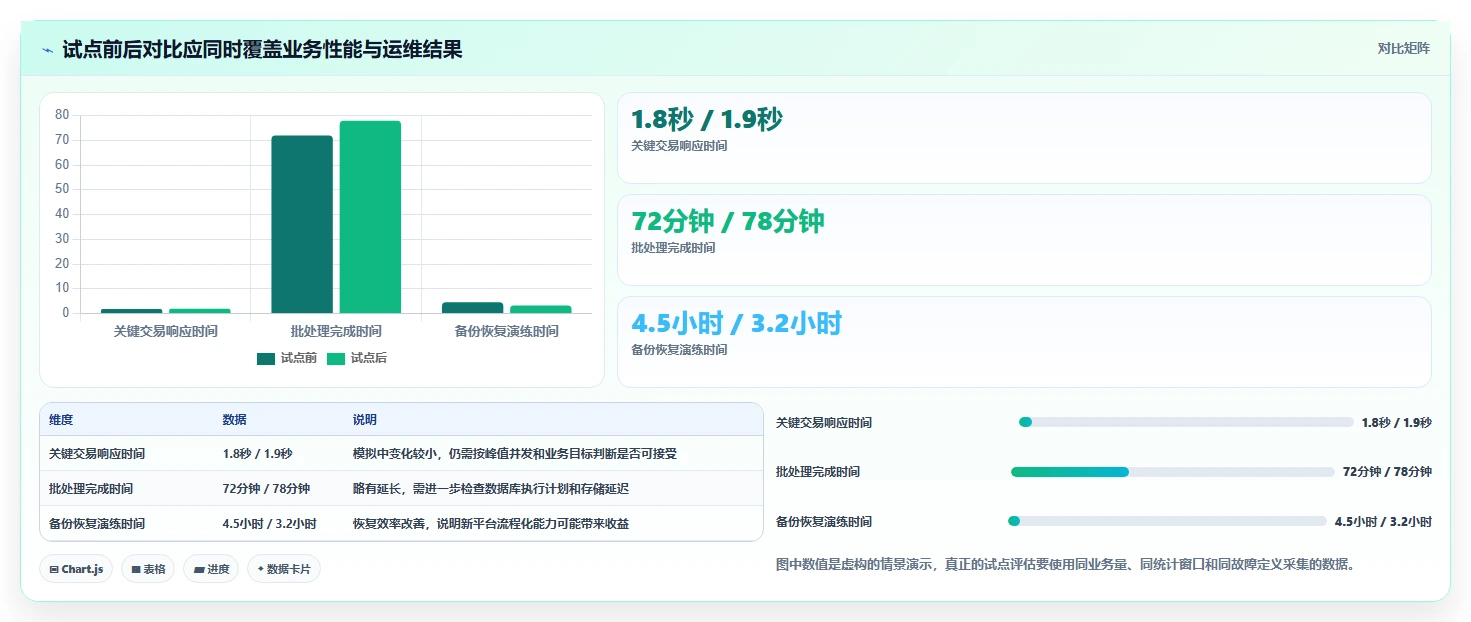Click the header title 试点前后对比应同时覆盖业务性能与运维结果
This screenshot has width=1471, height=622.
point(262,49)
